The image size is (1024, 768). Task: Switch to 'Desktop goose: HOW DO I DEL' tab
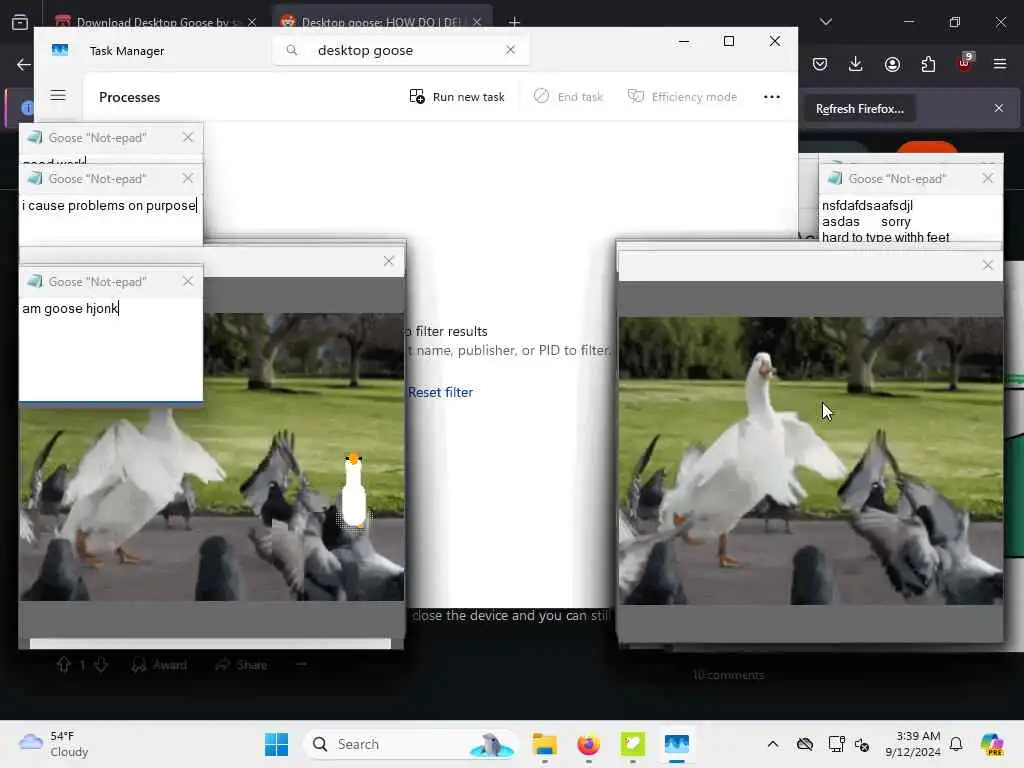[x=381, y=22]
